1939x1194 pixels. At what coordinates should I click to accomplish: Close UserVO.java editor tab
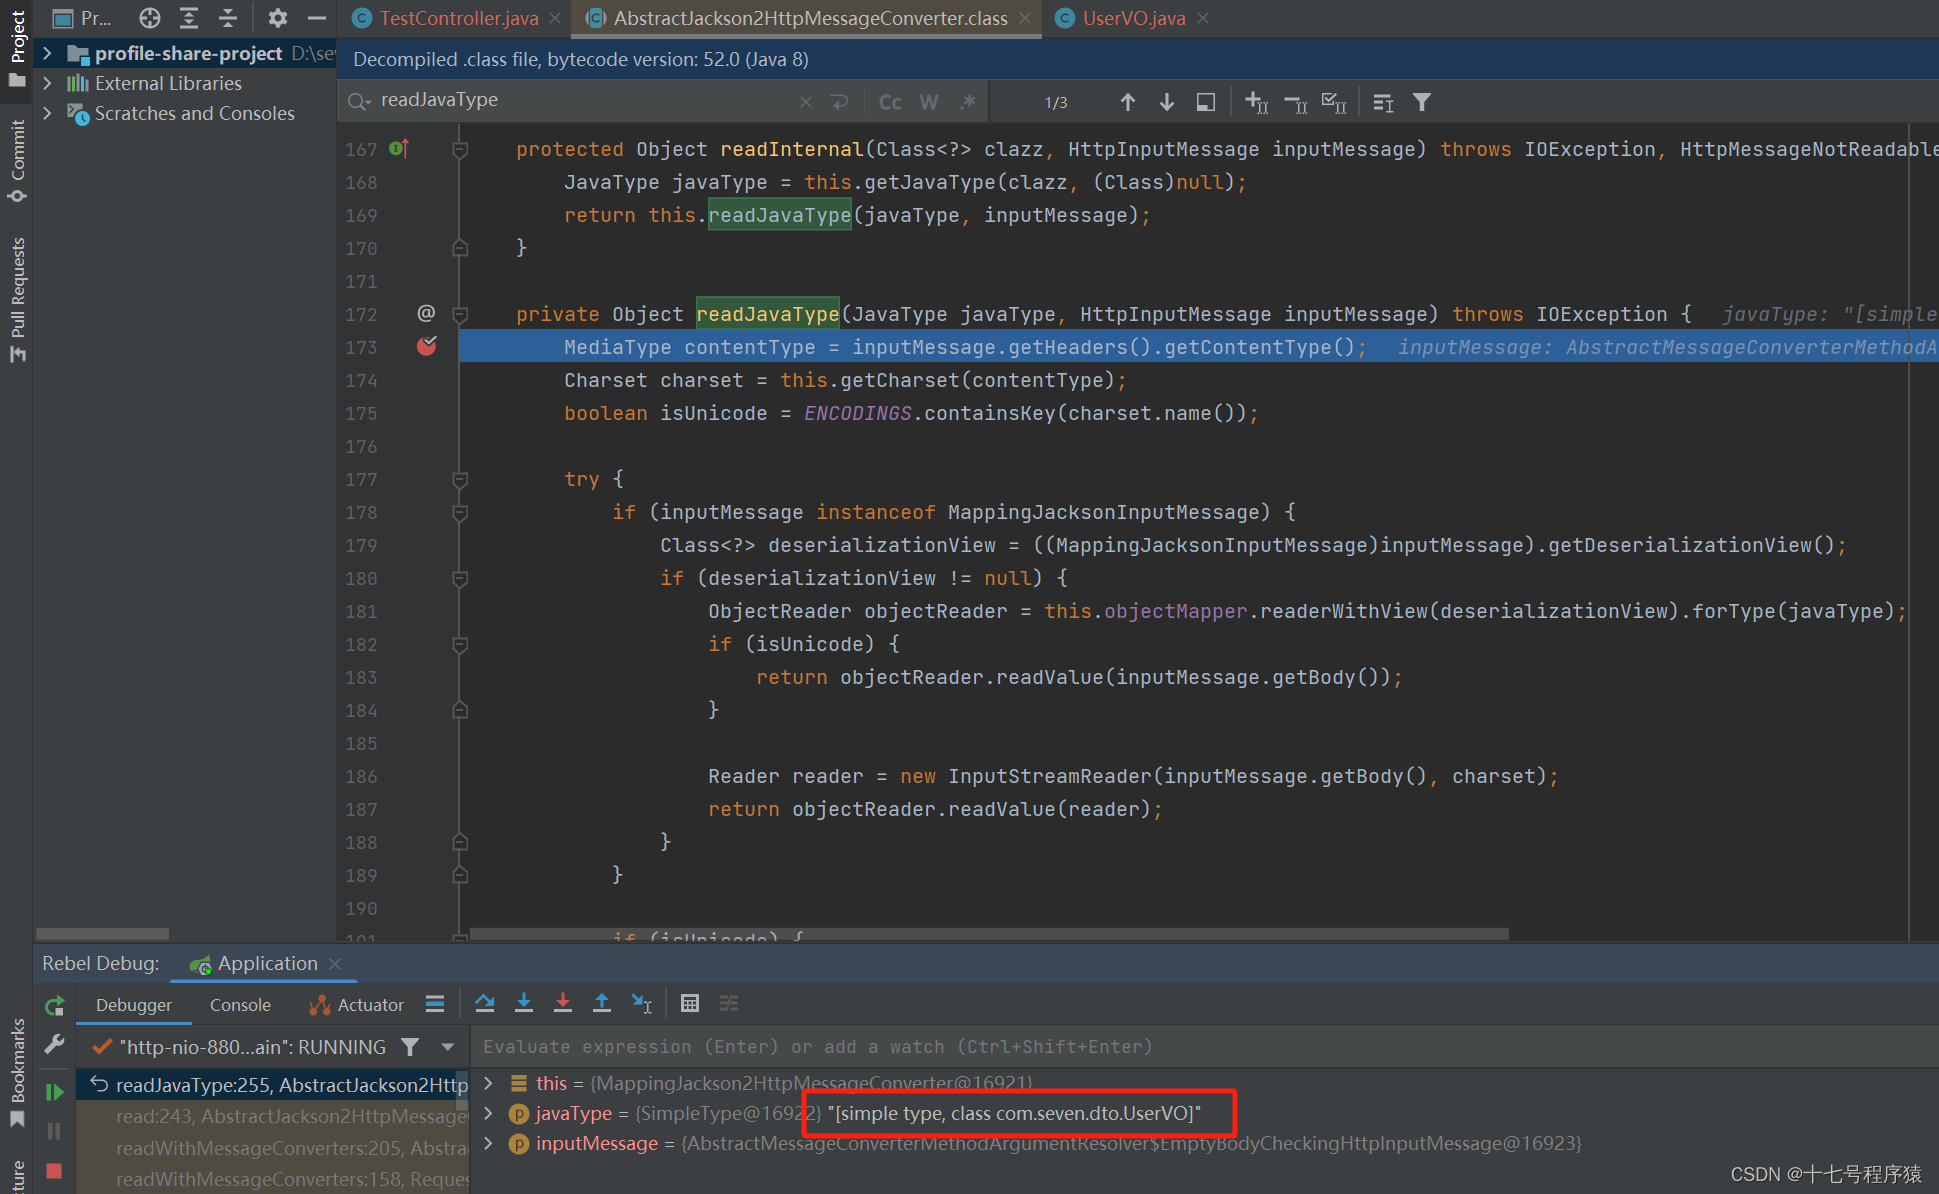[1203, 18]
